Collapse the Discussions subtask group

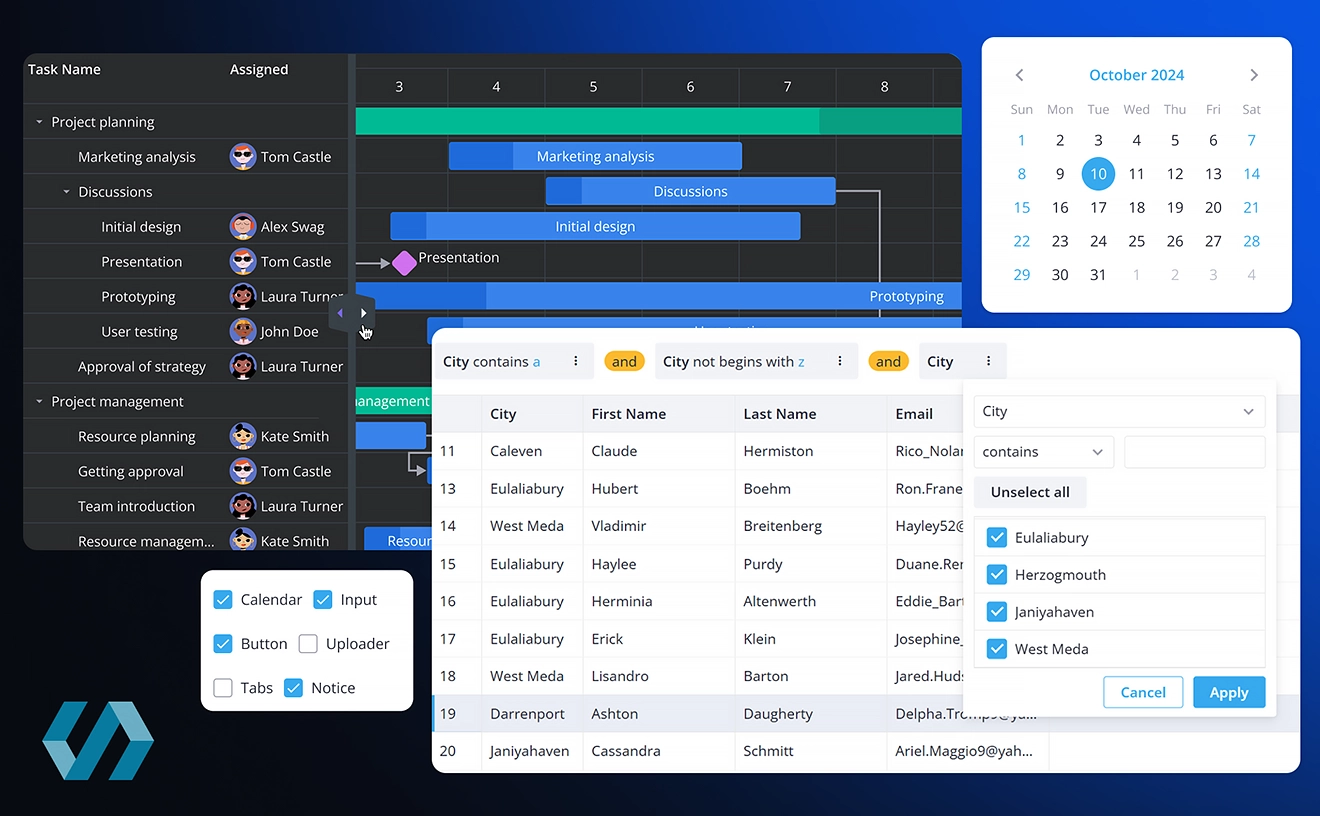coord(67,192)
